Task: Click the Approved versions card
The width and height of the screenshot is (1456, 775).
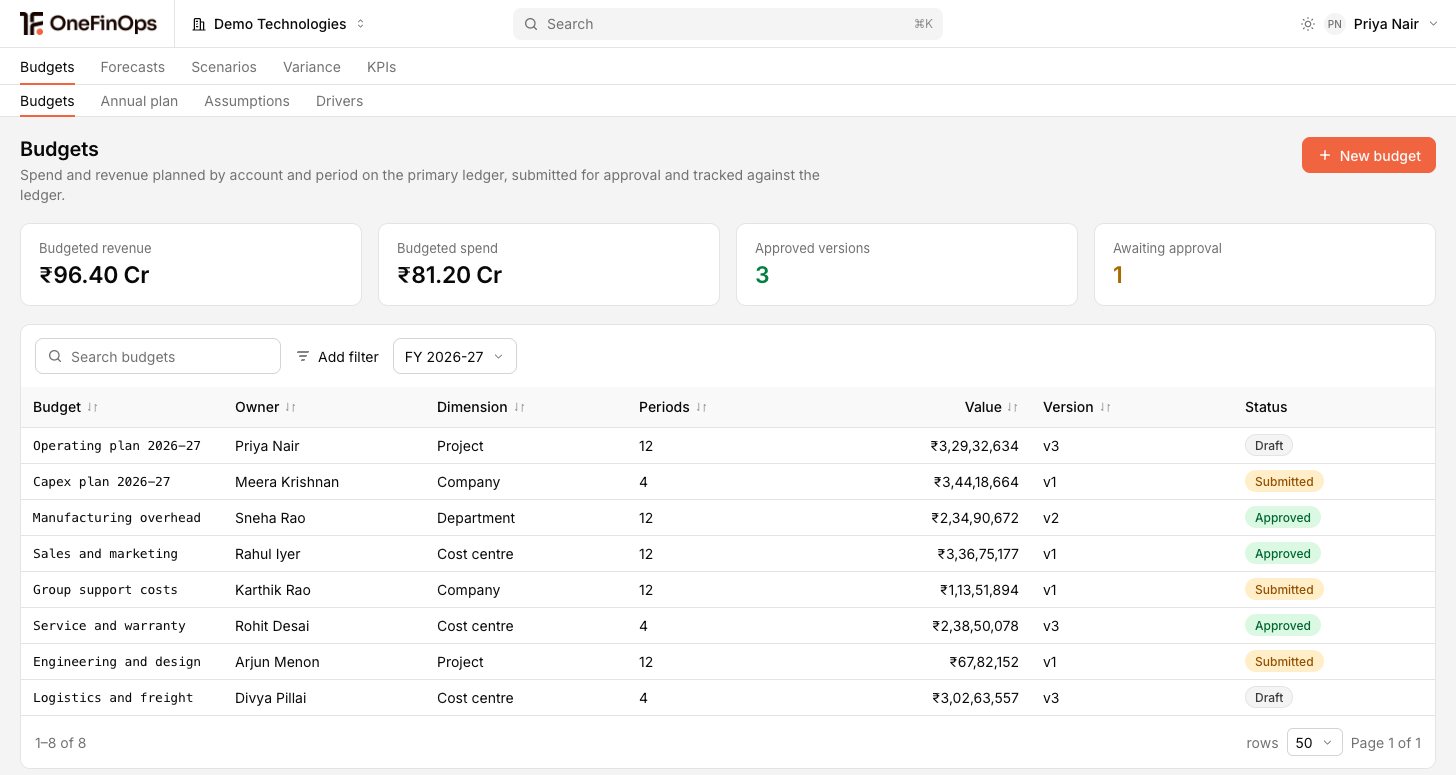Action: [x=907, y=264]
